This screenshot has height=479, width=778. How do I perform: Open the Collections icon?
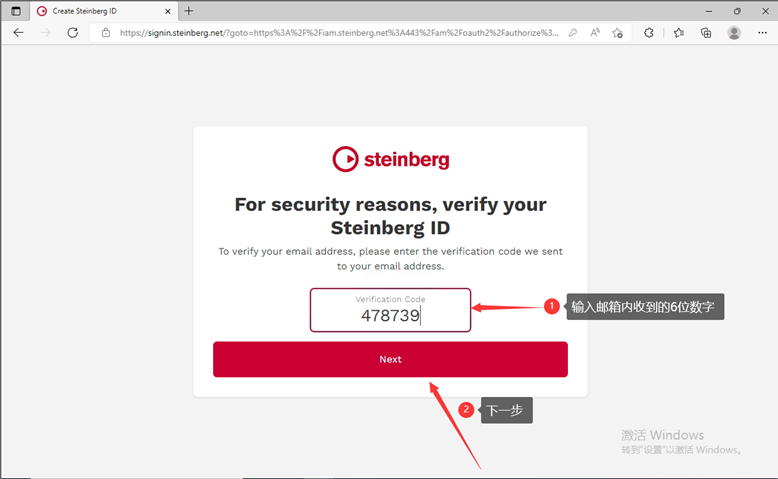pyautogui.click(x=706, y=32)
